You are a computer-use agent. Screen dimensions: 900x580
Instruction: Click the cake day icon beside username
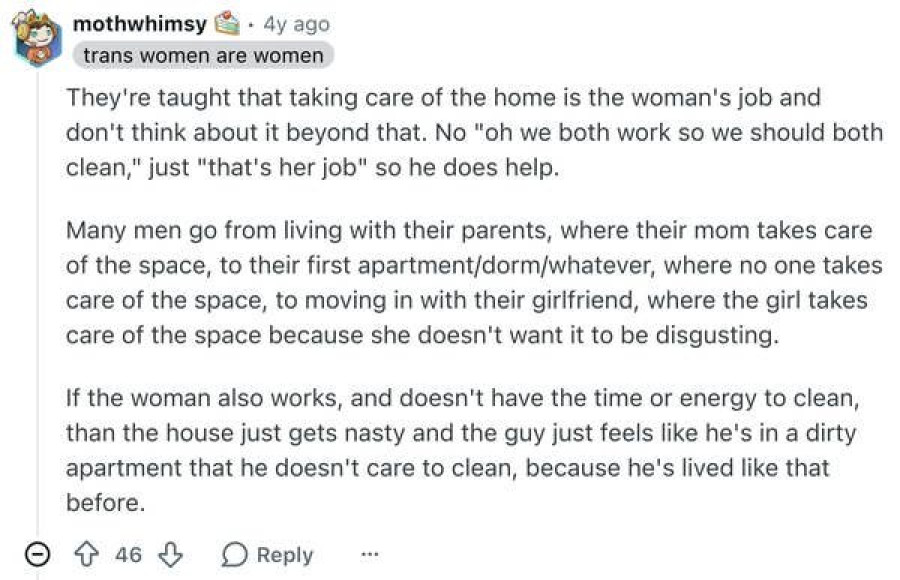pos(227,24)
